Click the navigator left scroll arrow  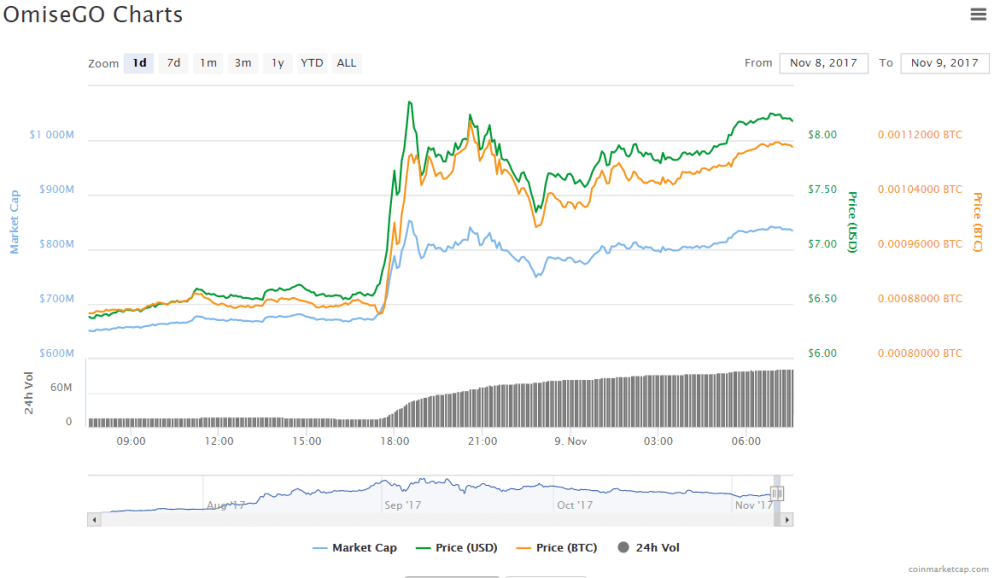click(94, 520)
